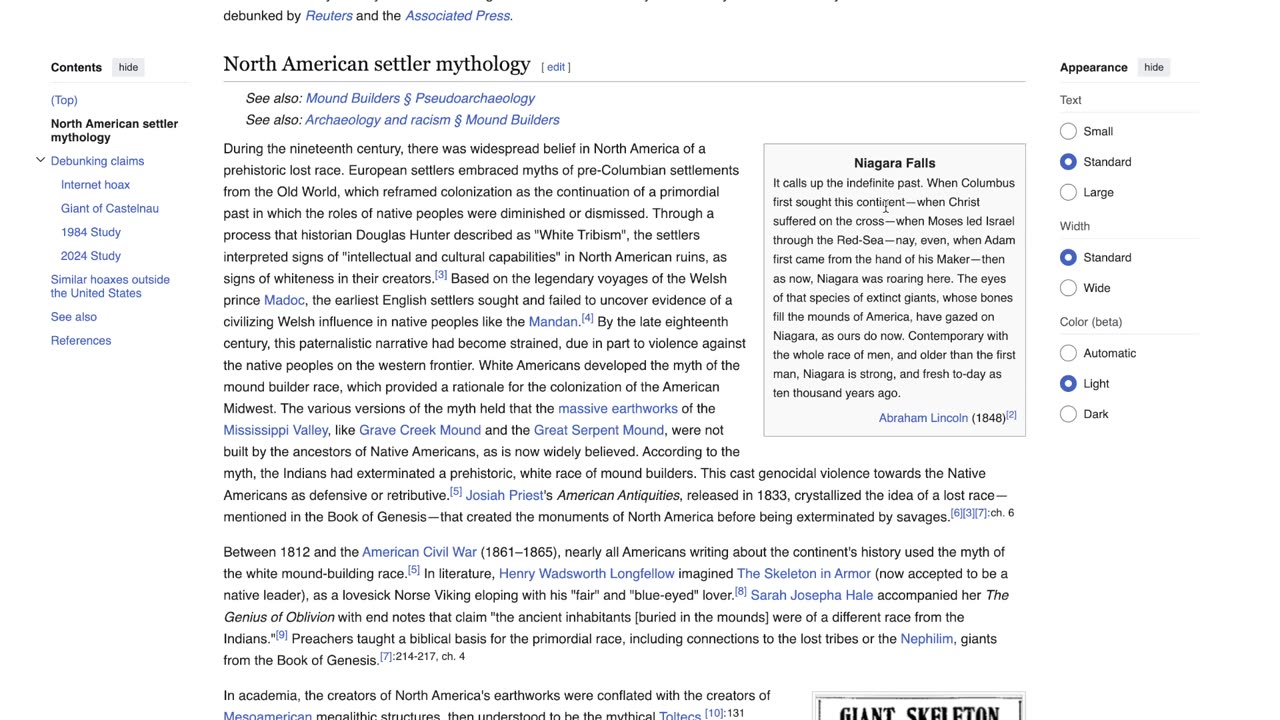The height and width of the screenshot is (720, 1280).
Task: Open the Reuters link
Action: 329,15
